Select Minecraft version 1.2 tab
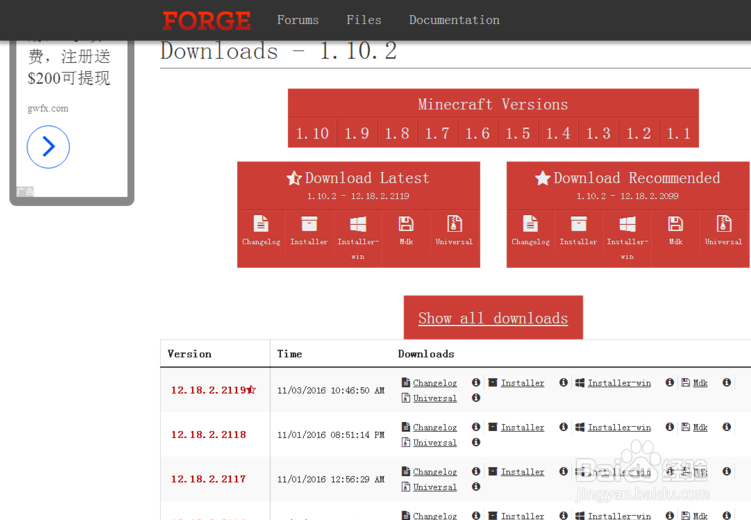The width and height of the screenshot is (751, 520). 638,133
